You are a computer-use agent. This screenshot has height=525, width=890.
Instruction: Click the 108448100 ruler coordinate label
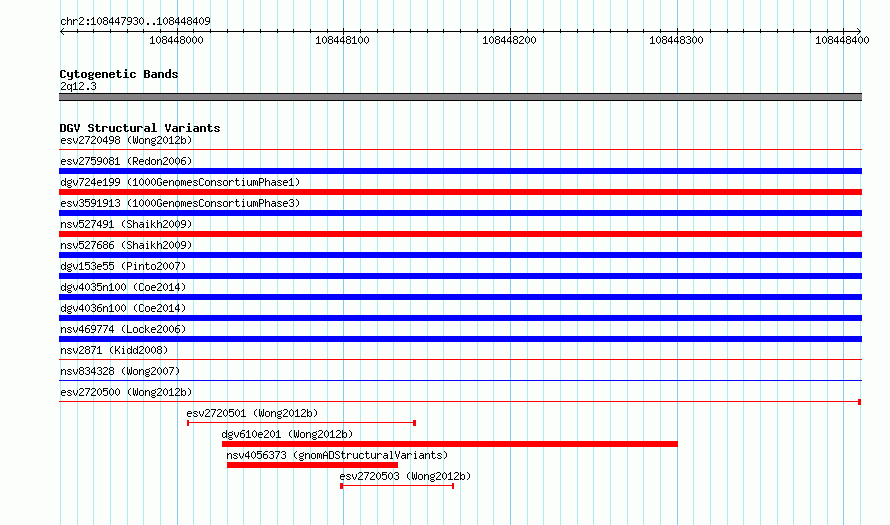pos(342,40)
